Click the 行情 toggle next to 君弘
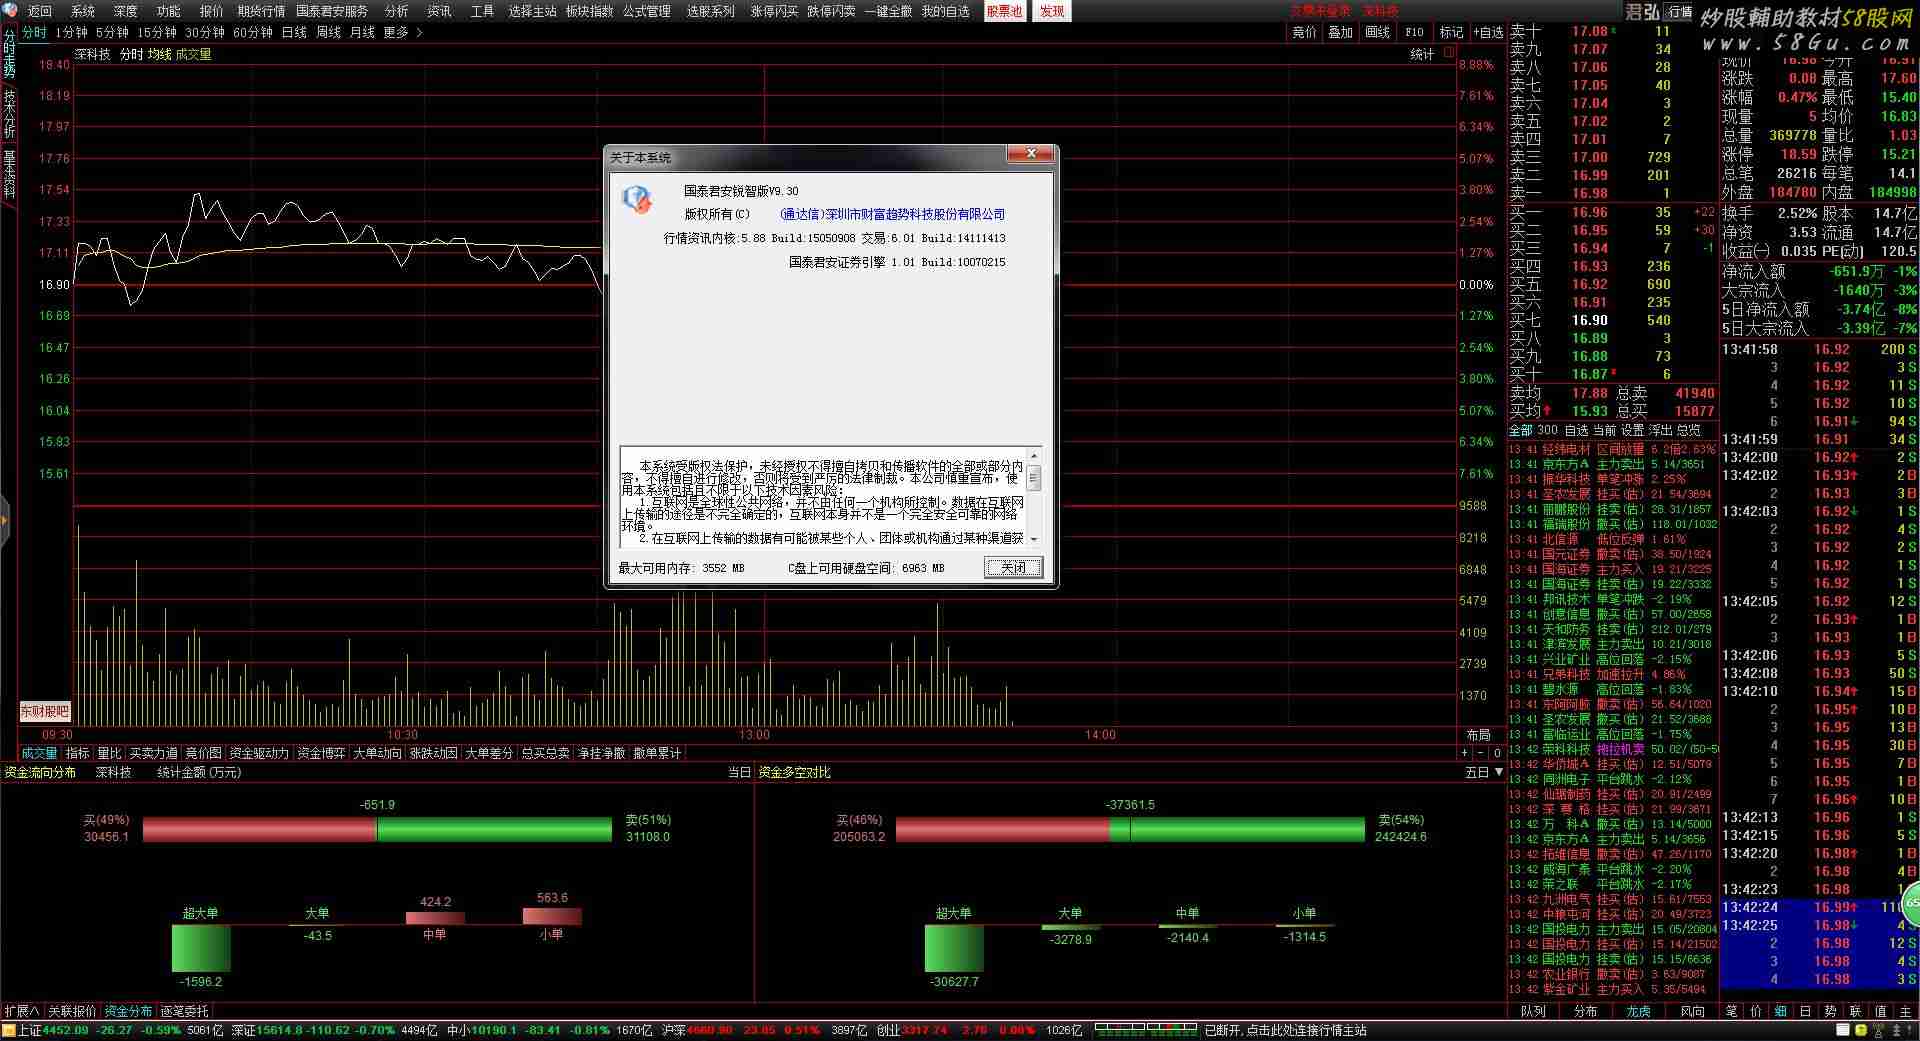This screenshot has width=1920, height=1041. [1679, 12]
